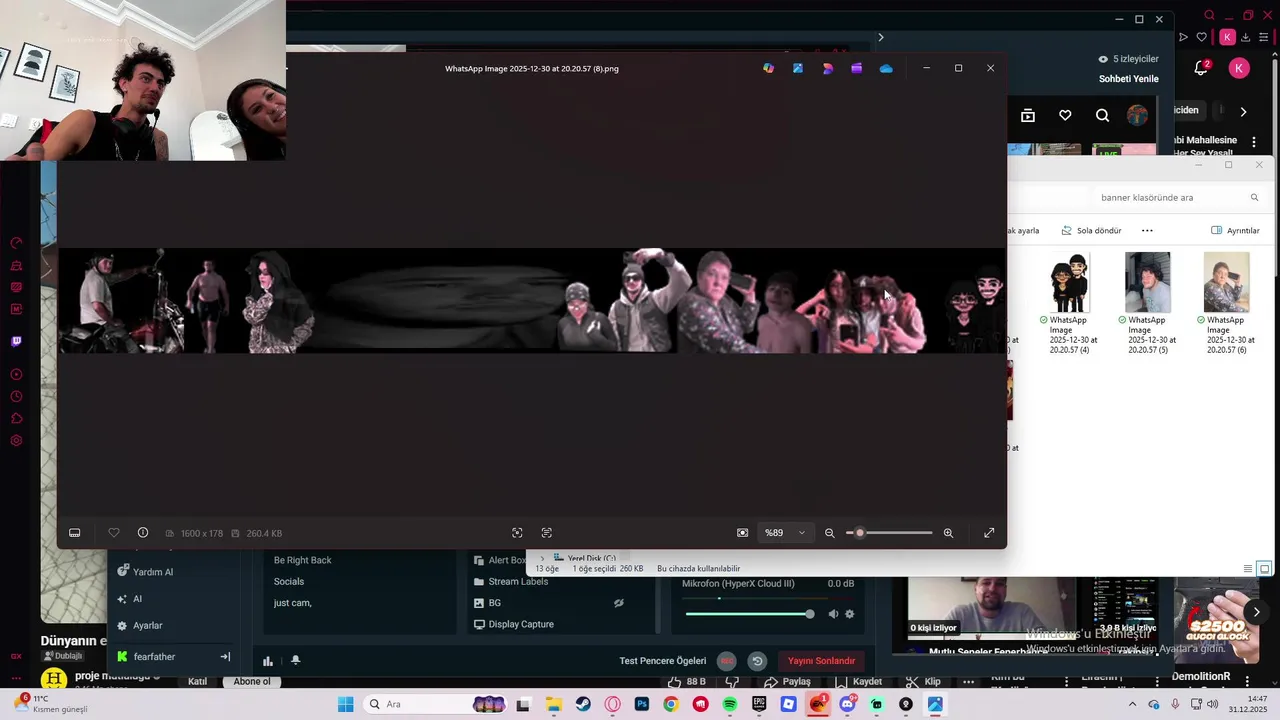Show hidden system tray icons chevron
This screenshot has width=1280, height=720.
coord(1132,704)
